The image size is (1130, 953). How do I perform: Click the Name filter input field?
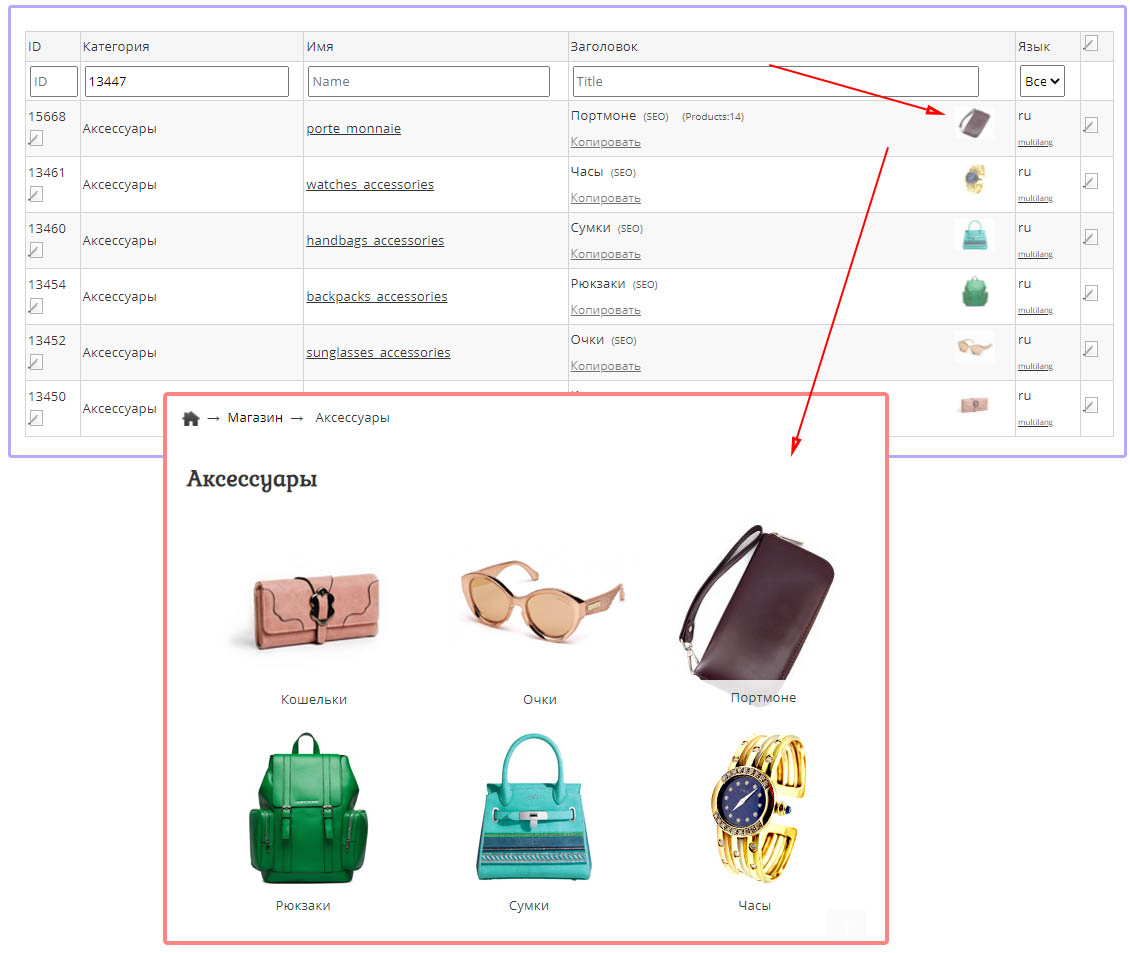429,81
